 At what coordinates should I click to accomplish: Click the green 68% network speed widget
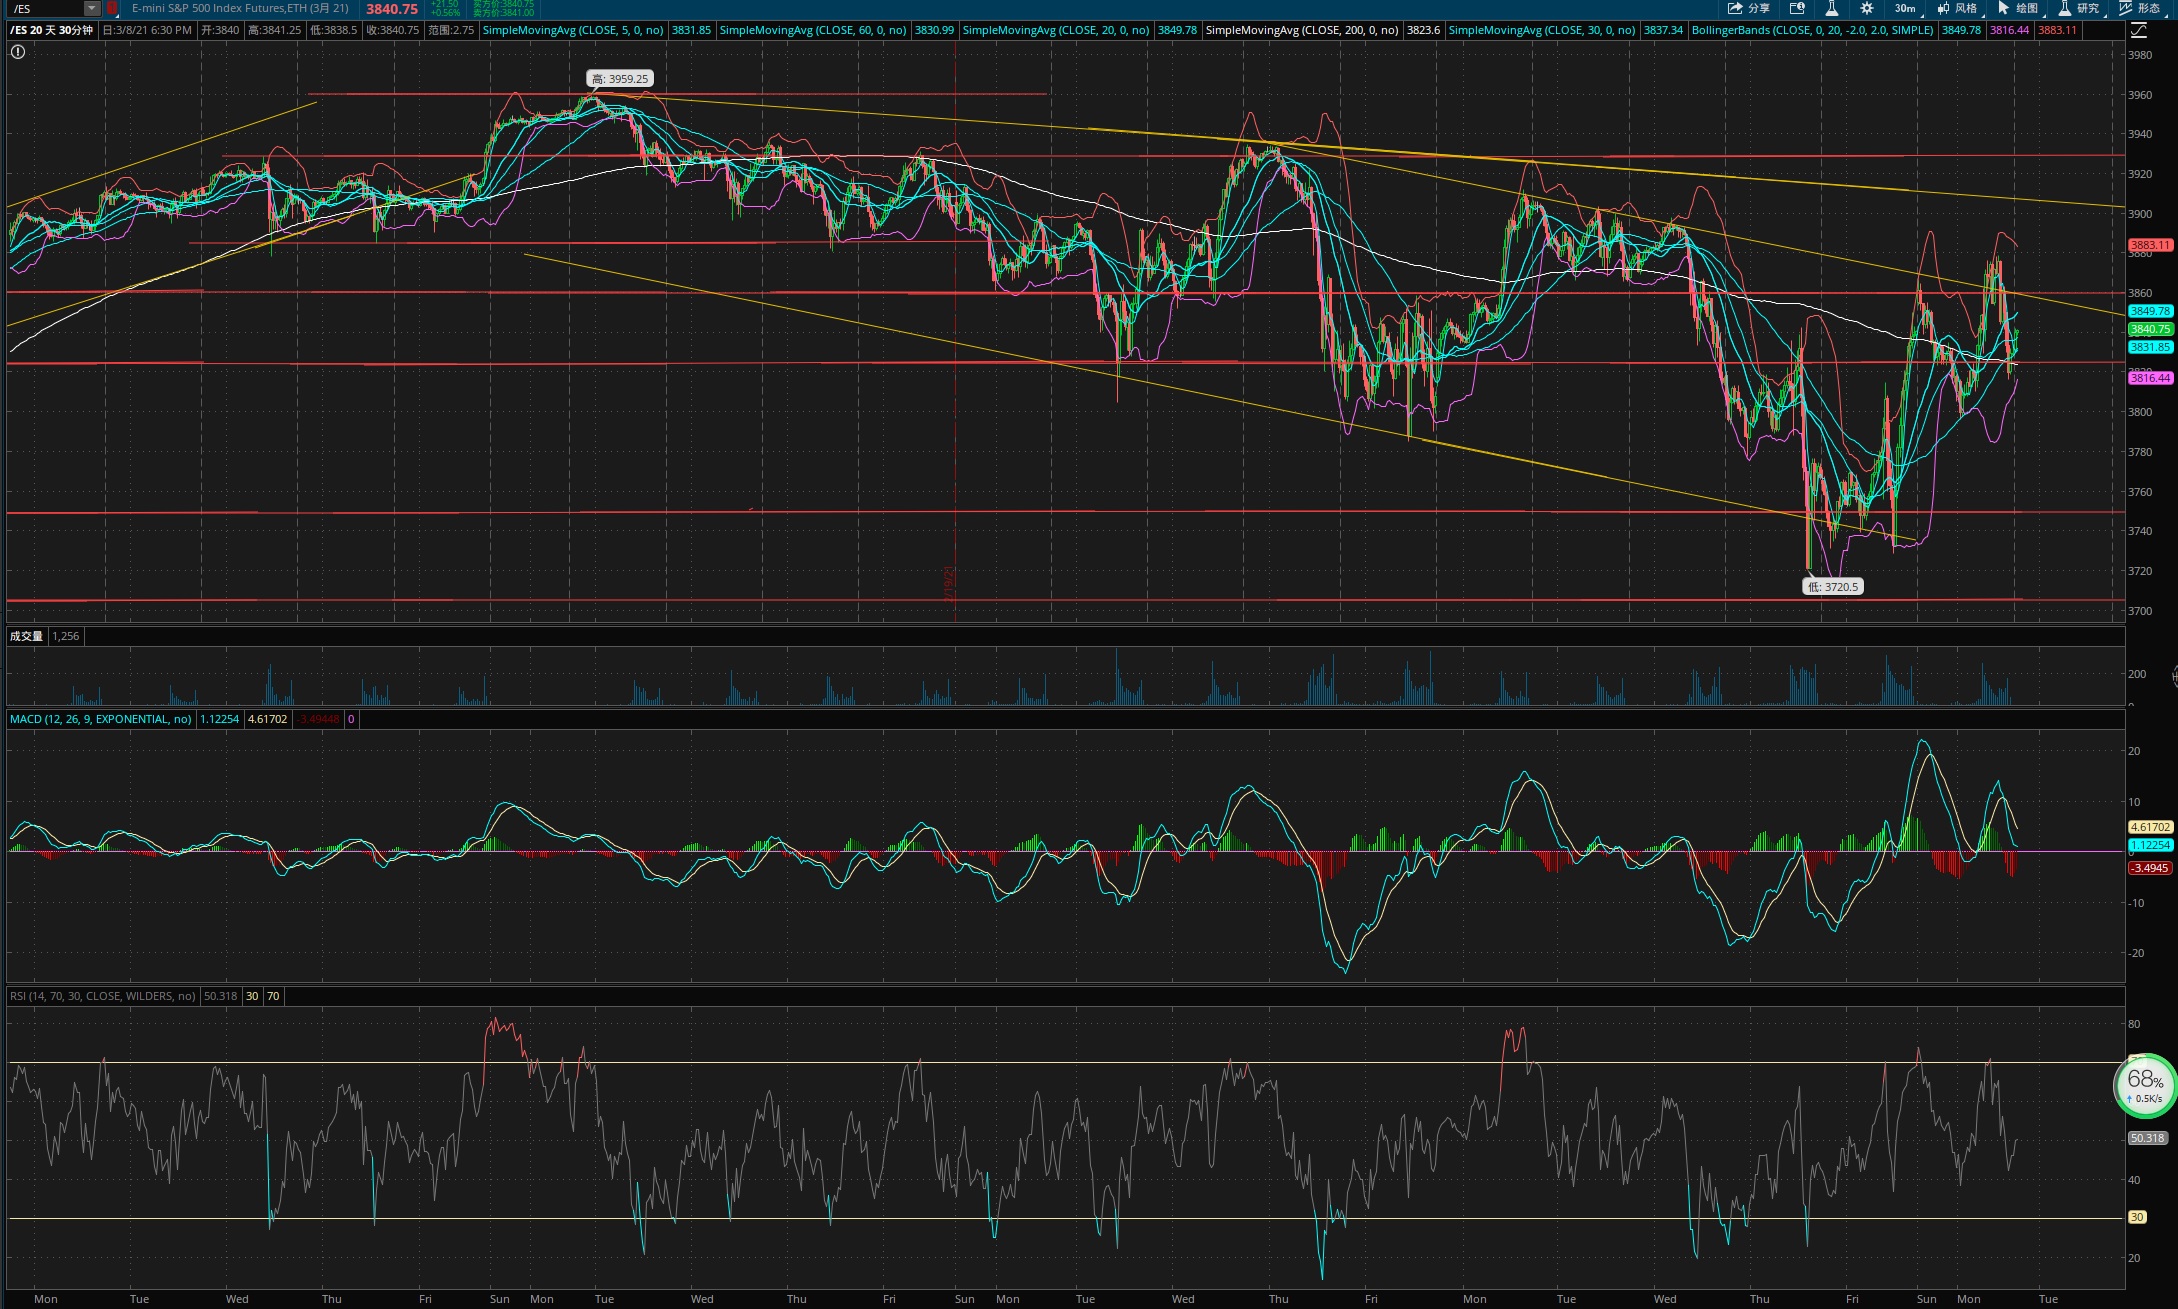coord(2145,1086)
